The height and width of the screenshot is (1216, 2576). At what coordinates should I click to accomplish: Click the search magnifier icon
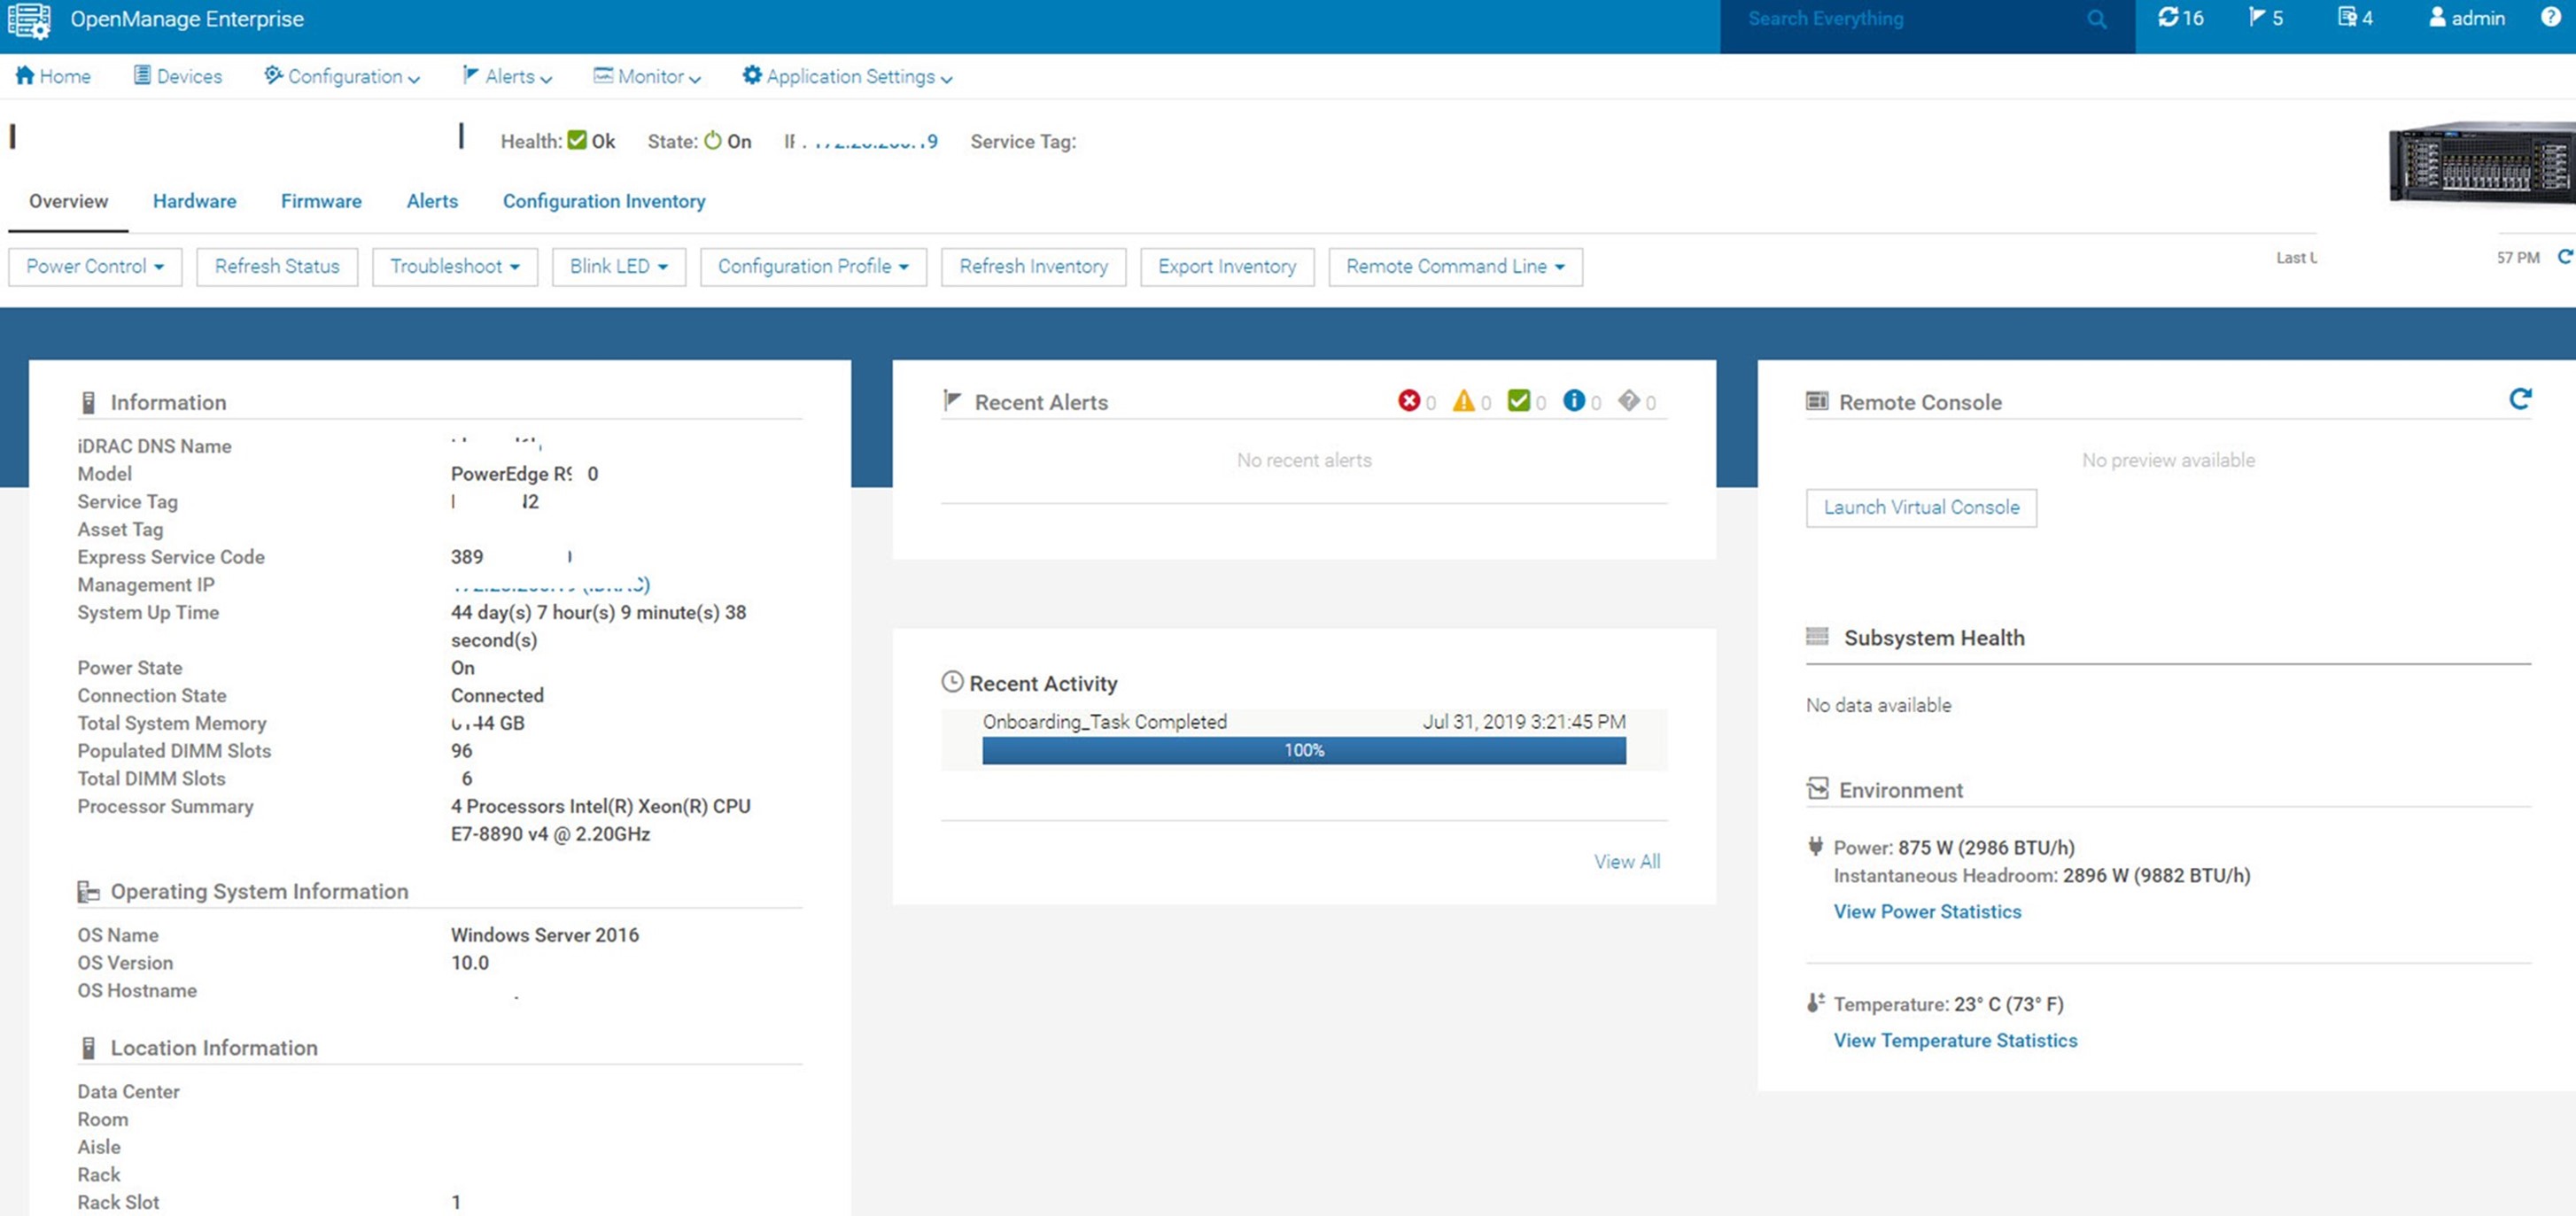click(2097, 19)
